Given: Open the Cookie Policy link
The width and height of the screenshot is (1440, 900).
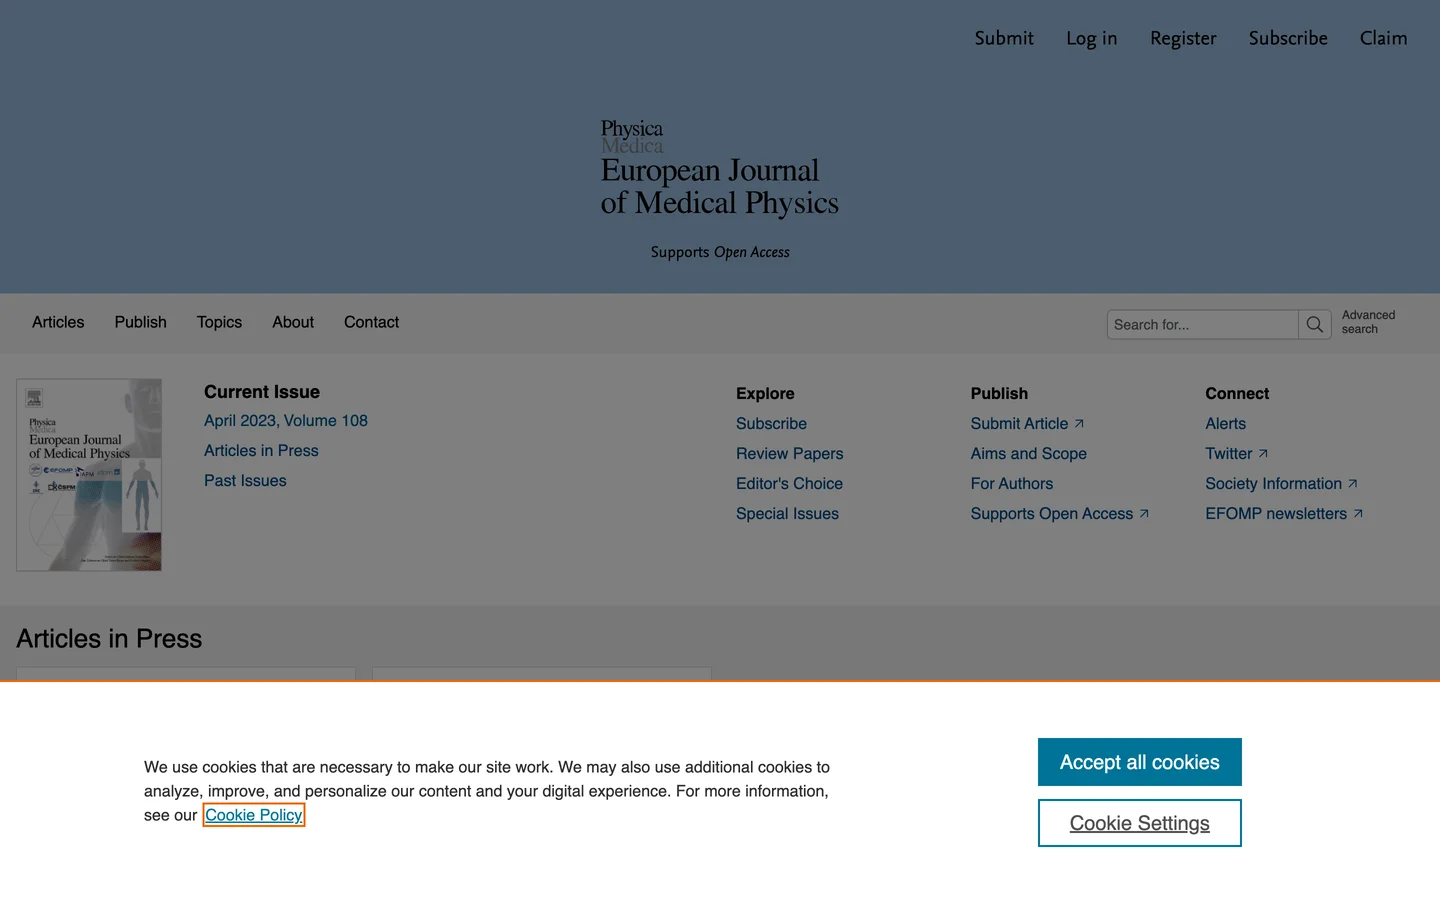Looking at the screenshot, I should 254,815.
